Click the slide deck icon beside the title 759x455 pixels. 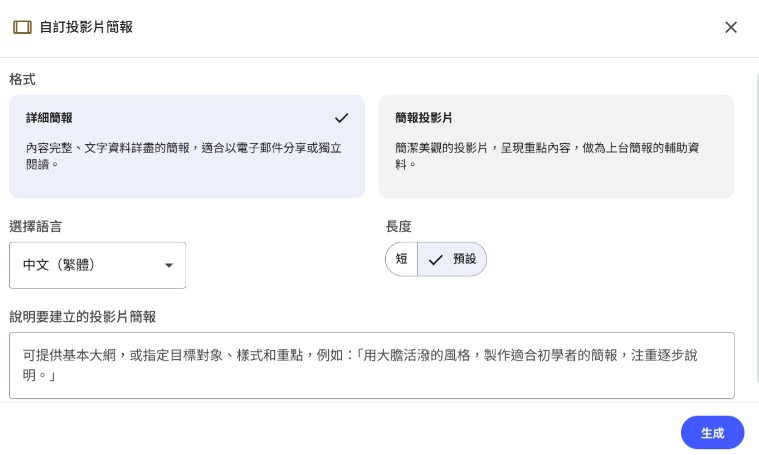click(22, 27)
